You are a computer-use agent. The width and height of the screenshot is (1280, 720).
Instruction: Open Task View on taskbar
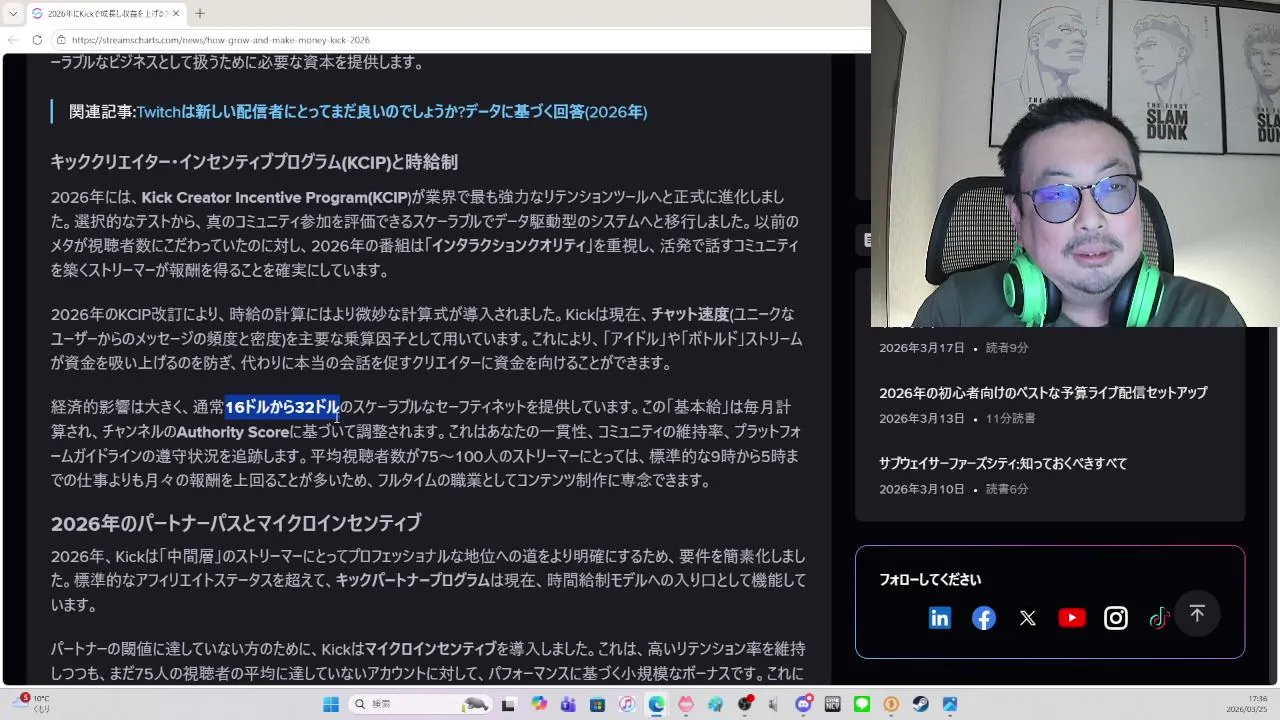click(508, 704)
